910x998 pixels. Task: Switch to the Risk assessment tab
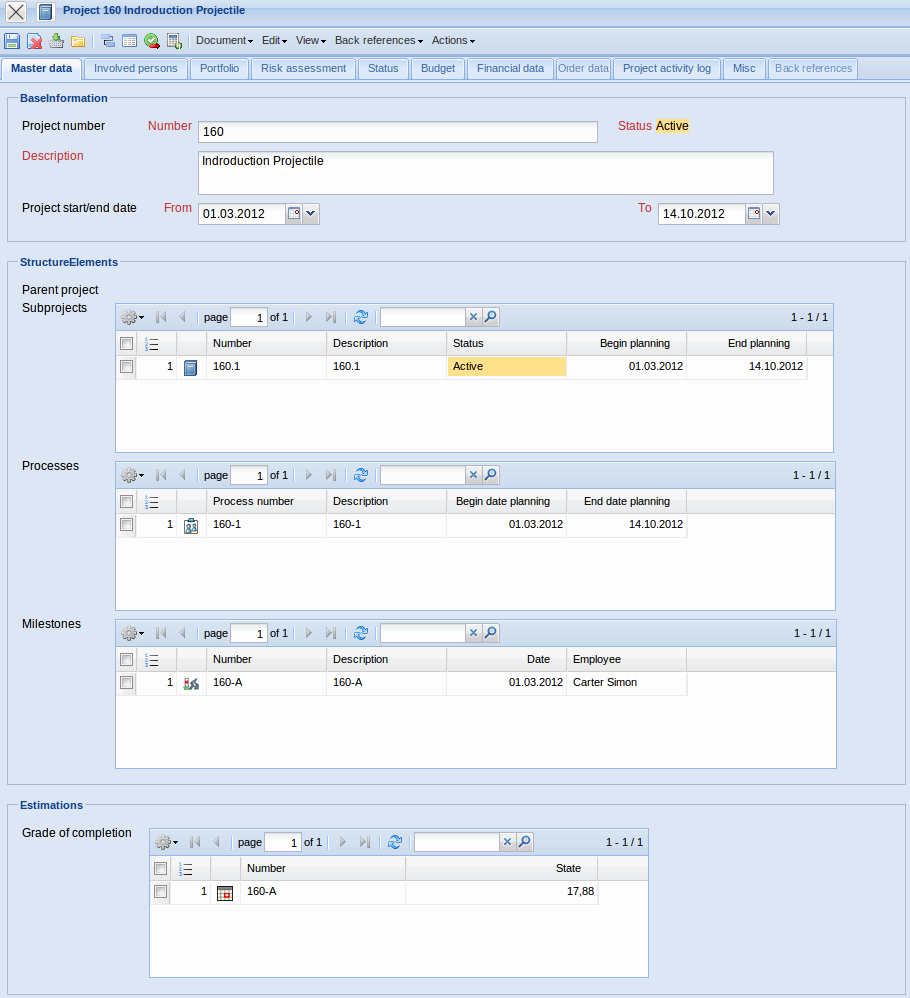[x=303, y=69]
